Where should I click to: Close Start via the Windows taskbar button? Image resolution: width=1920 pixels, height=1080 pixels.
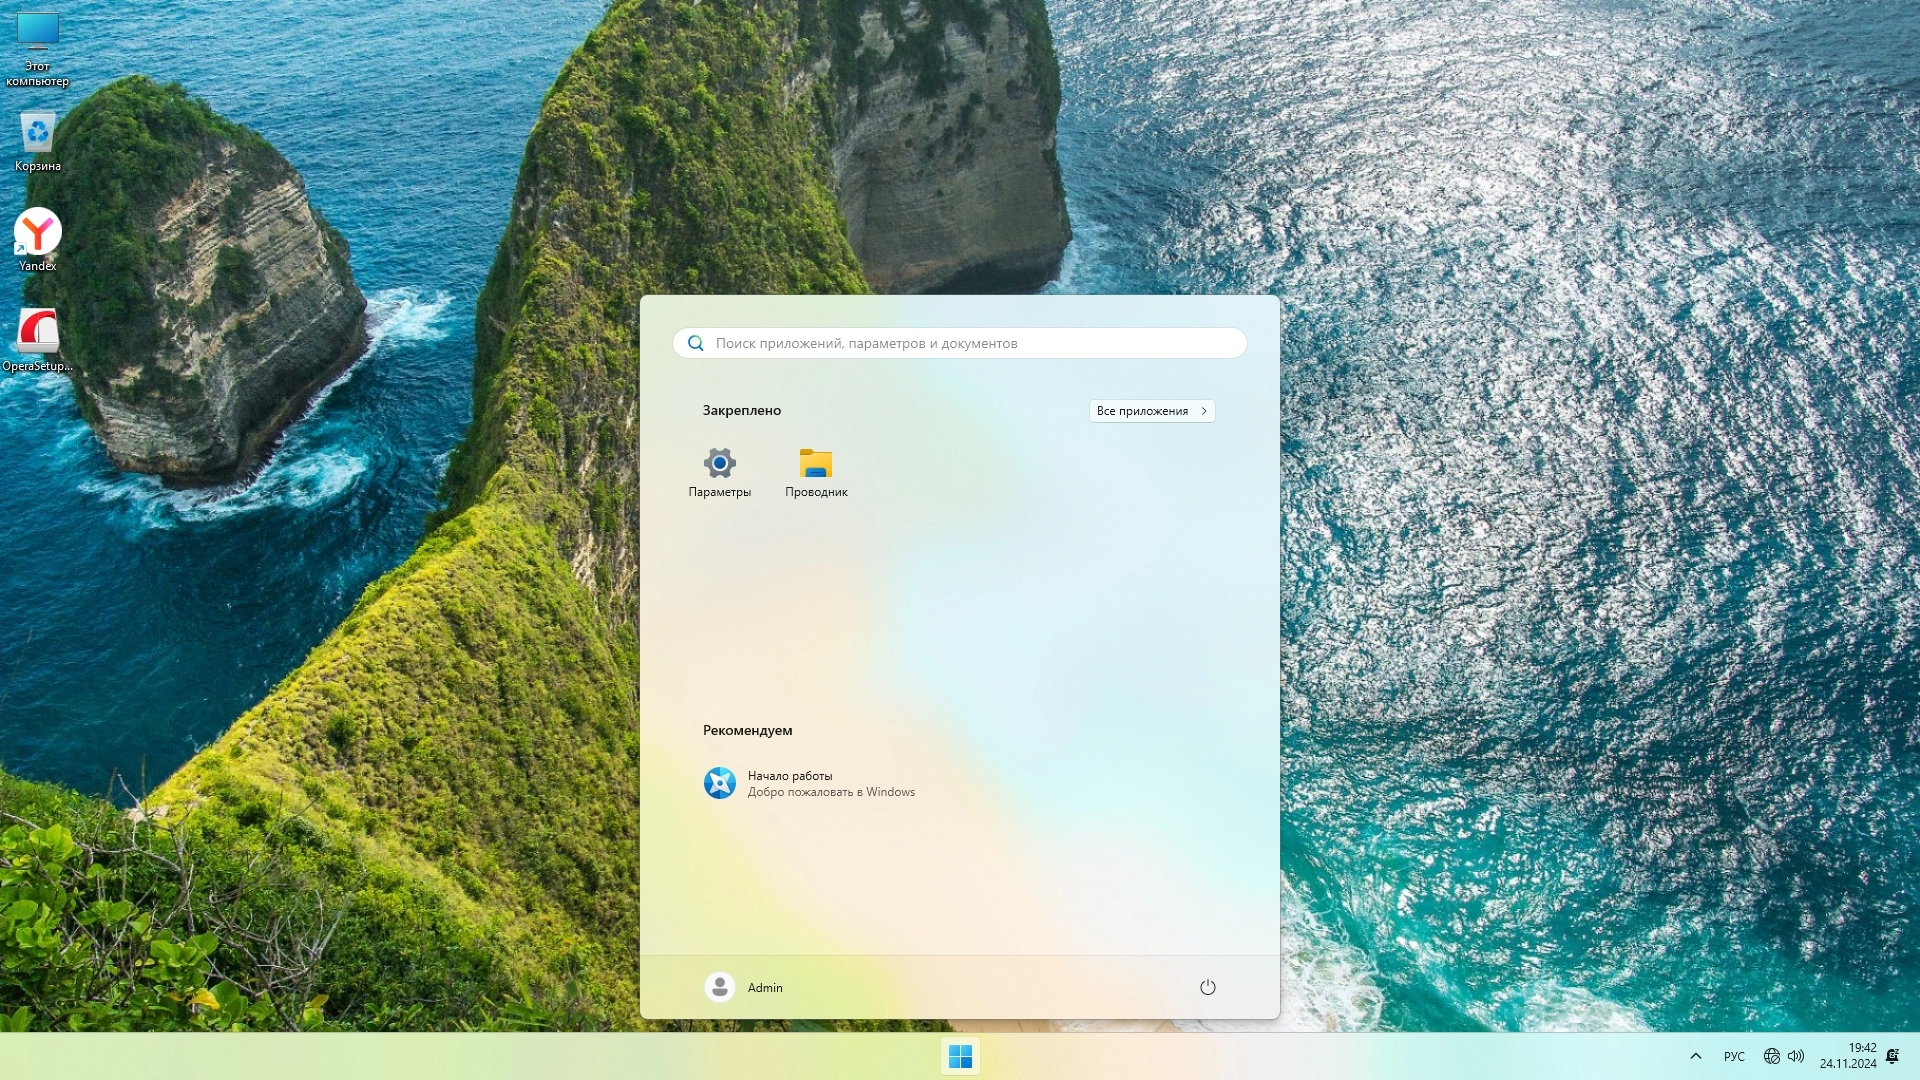(x=960, y=1056)
